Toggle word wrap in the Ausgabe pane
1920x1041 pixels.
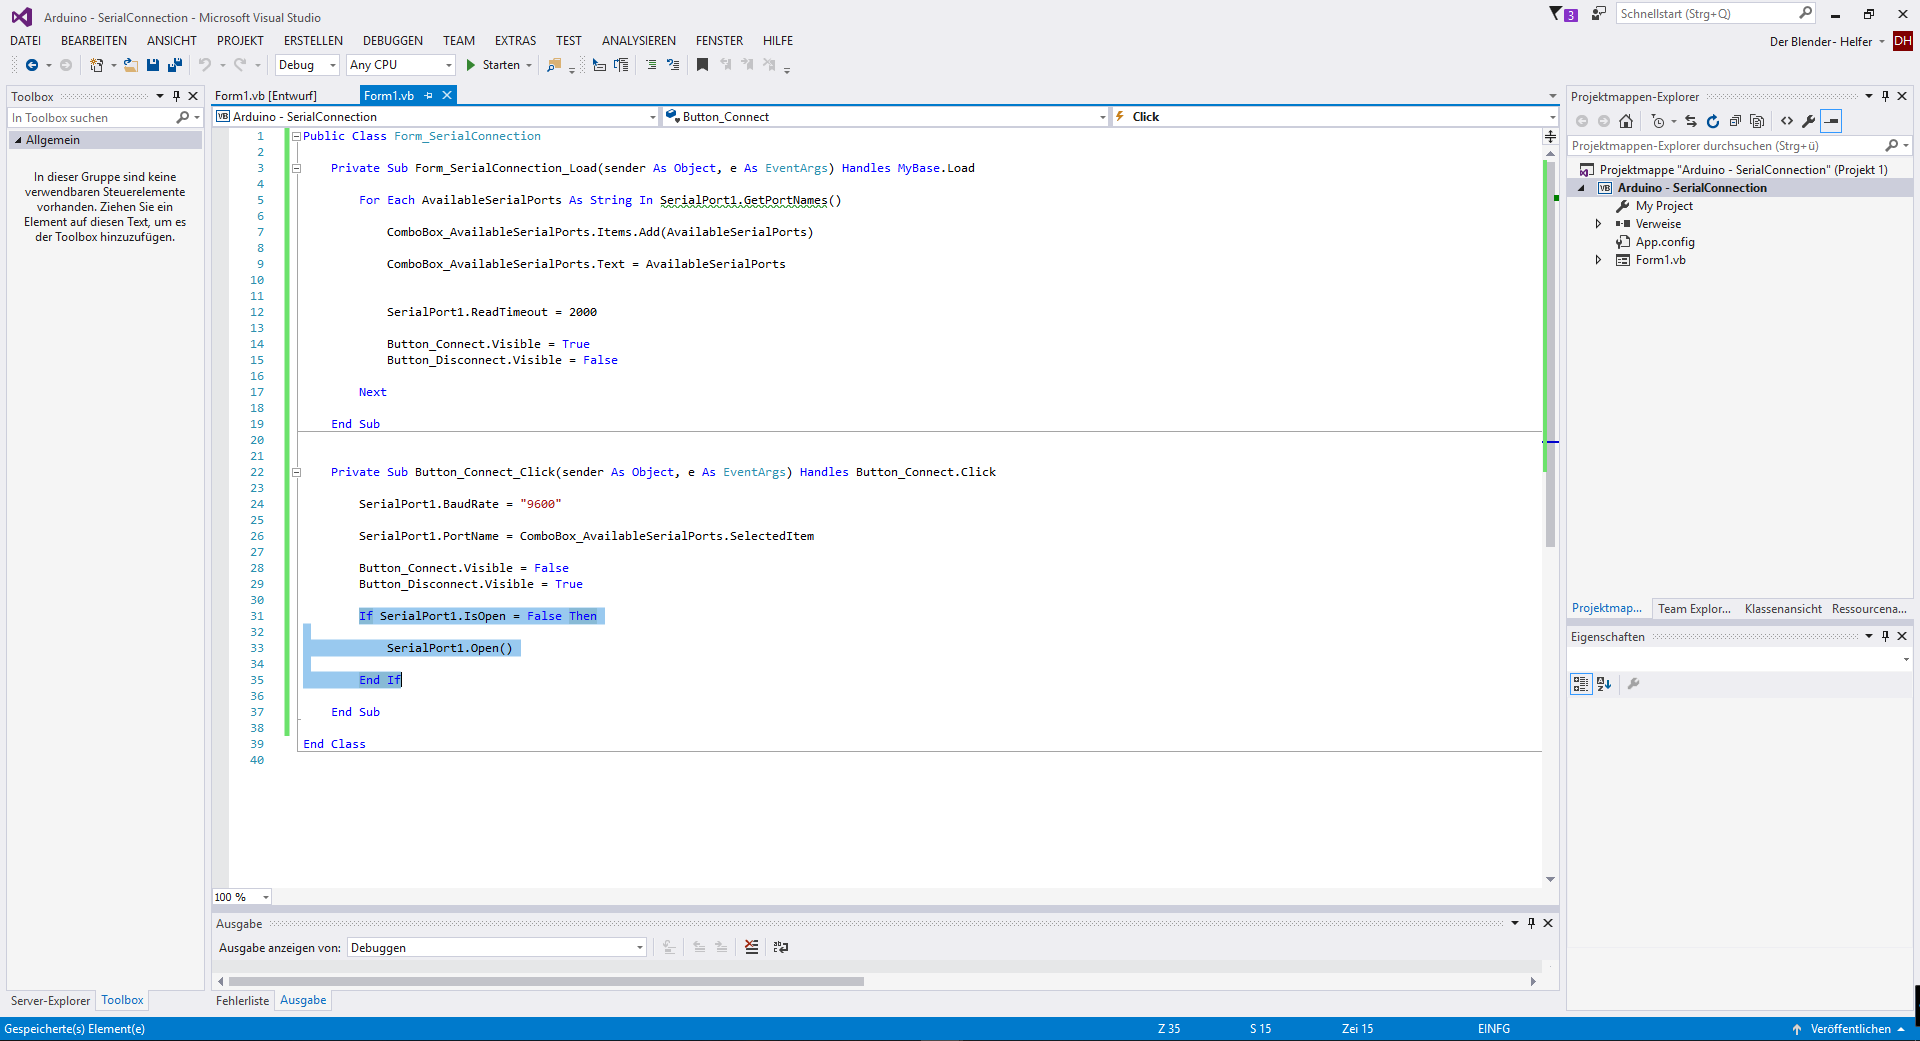tap(781, 948)
